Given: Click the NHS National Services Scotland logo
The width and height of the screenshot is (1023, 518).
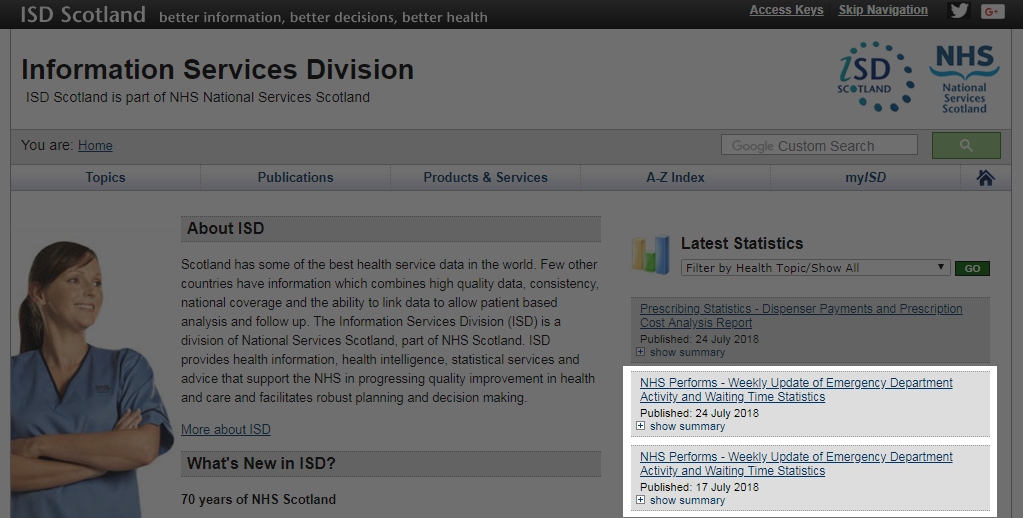Looking at the screenshot, I should coord(964,79).
